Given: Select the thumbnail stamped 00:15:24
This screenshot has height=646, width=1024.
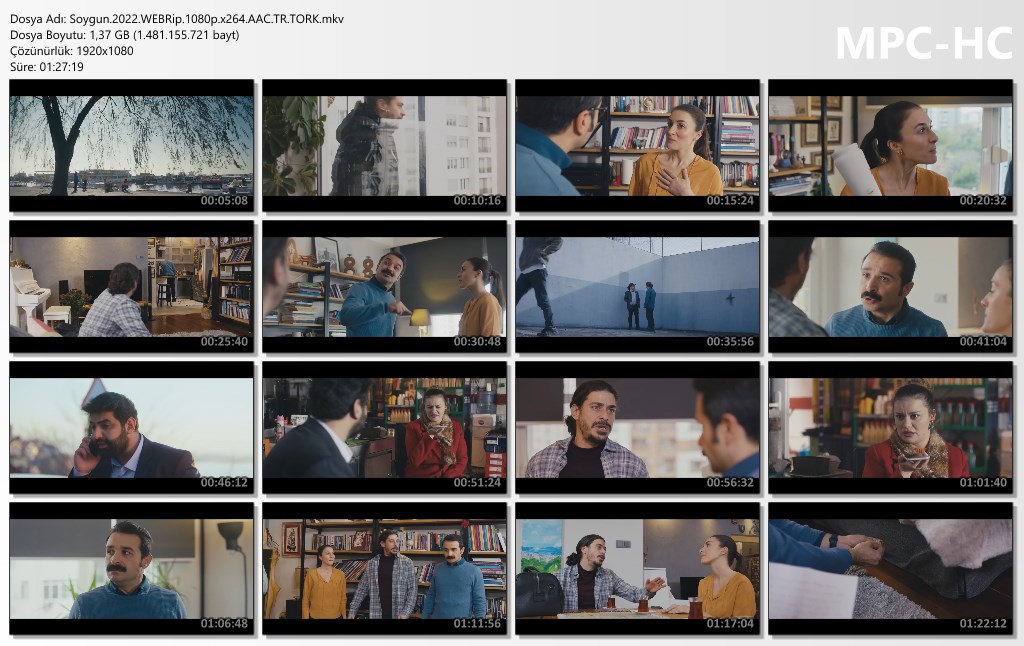Looking at the screenshot, I should coord(637,145).
